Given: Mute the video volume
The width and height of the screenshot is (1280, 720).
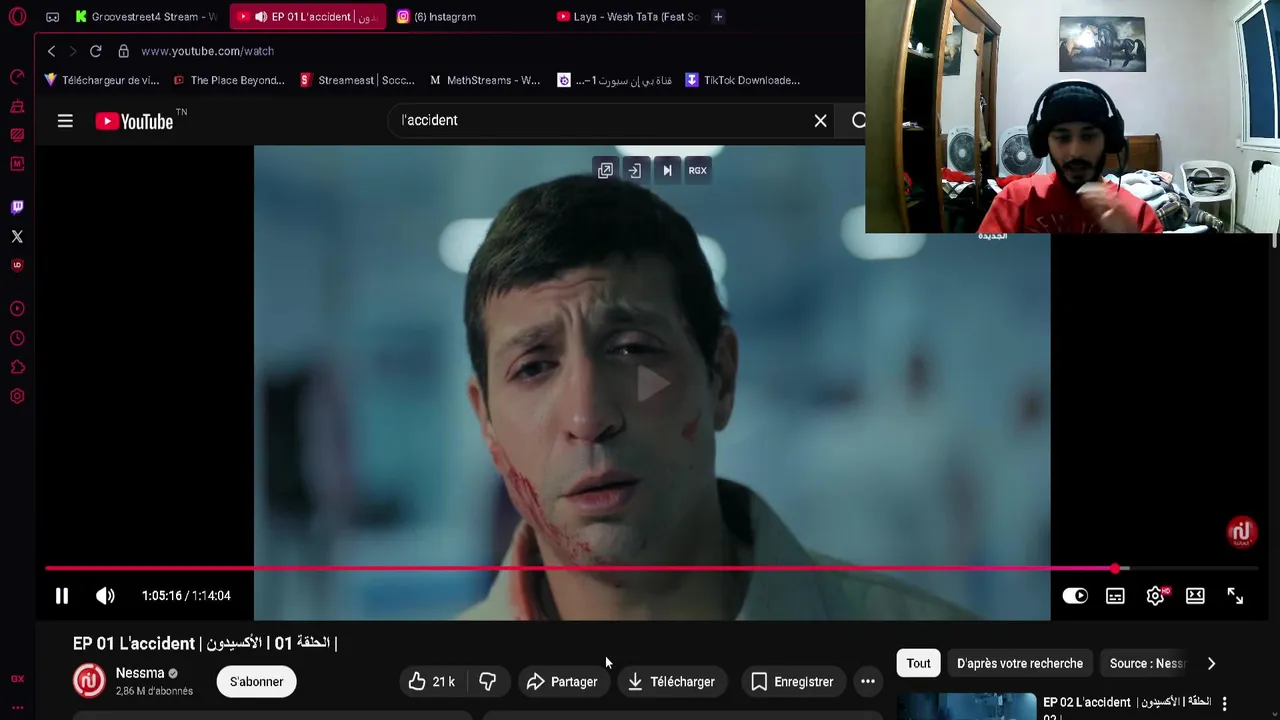Looking at the screenshot, I should pyautogui.click(x=105, y=596).
